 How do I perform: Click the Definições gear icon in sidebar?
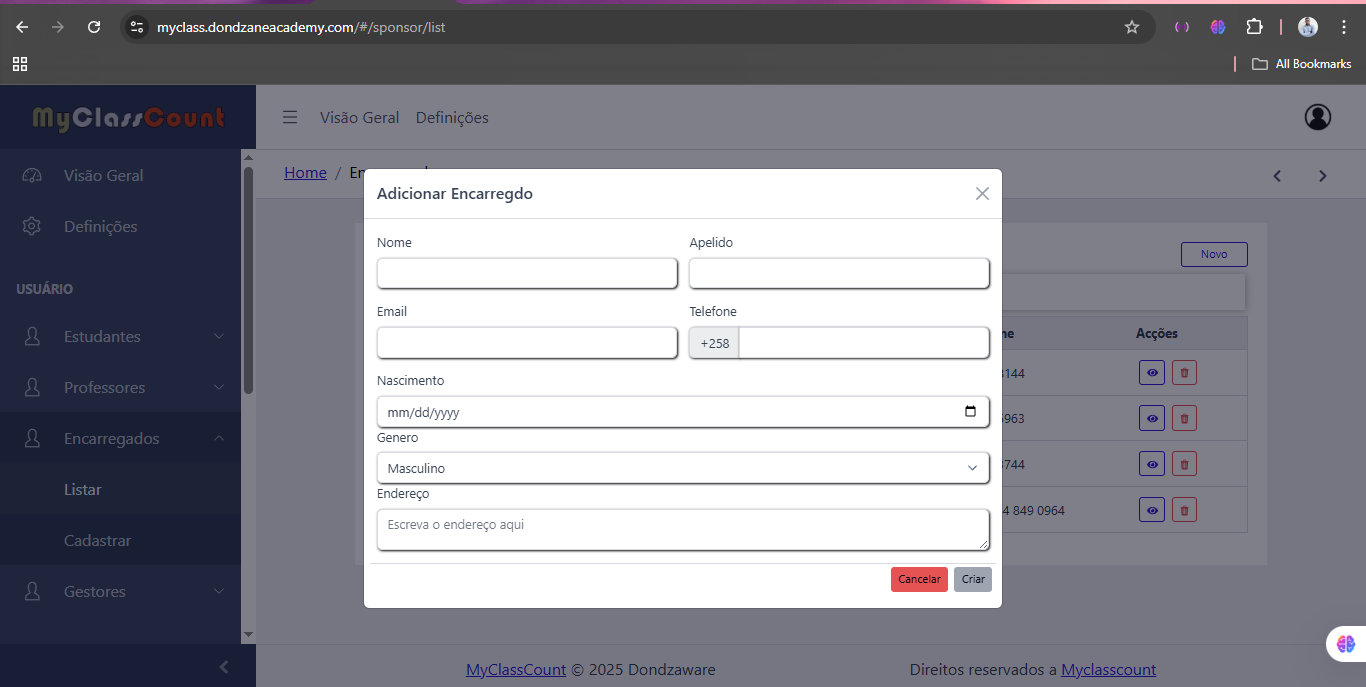tap(32, 227)
